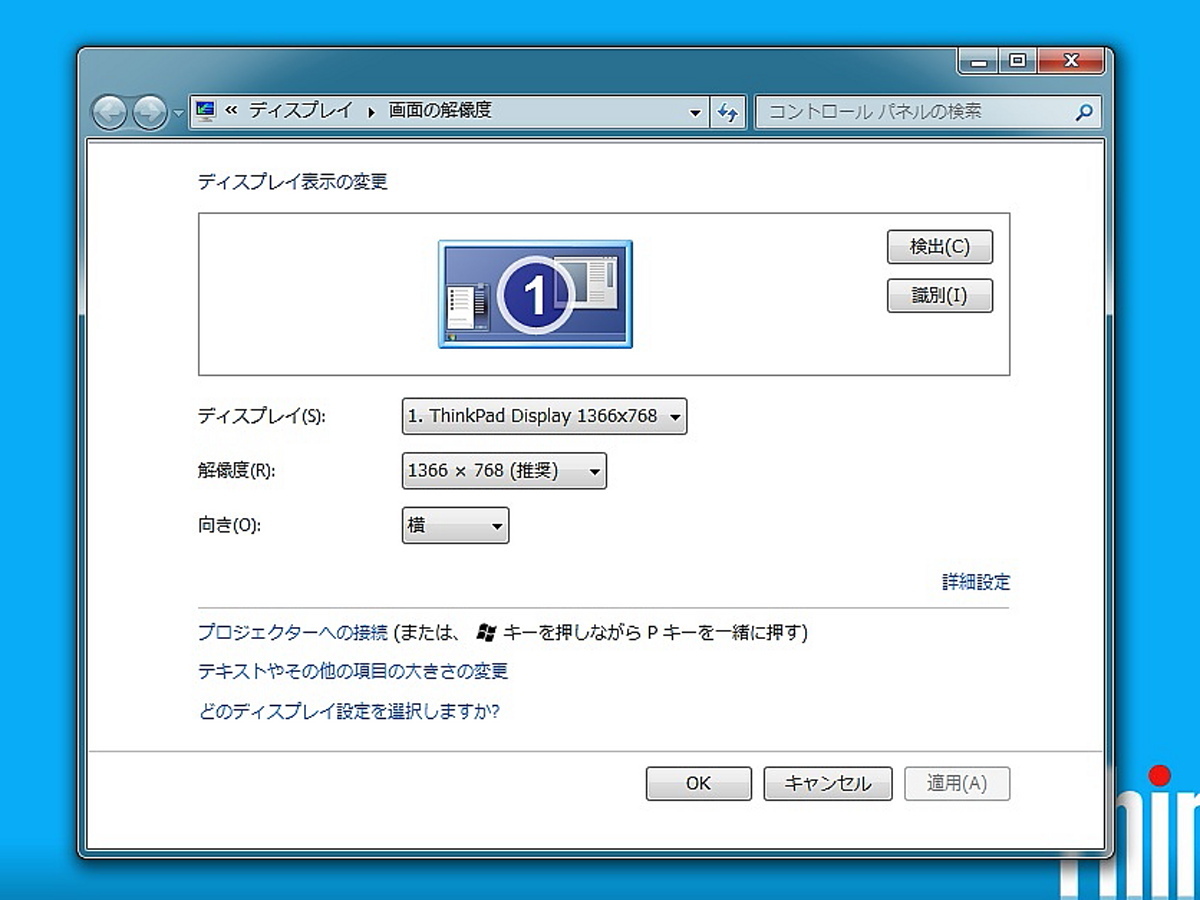Click the Control Panel icon in address bar
Viewport: 1200px width, 900px height.
[206, 111]
